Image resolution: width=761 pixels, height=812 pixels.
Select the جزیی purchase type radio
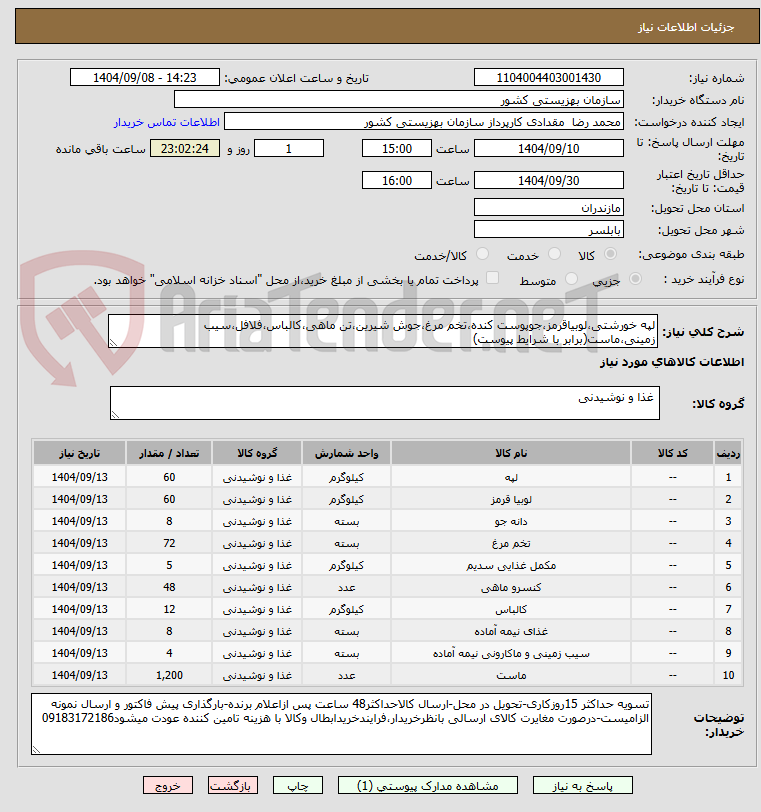[x=635, y=279]
